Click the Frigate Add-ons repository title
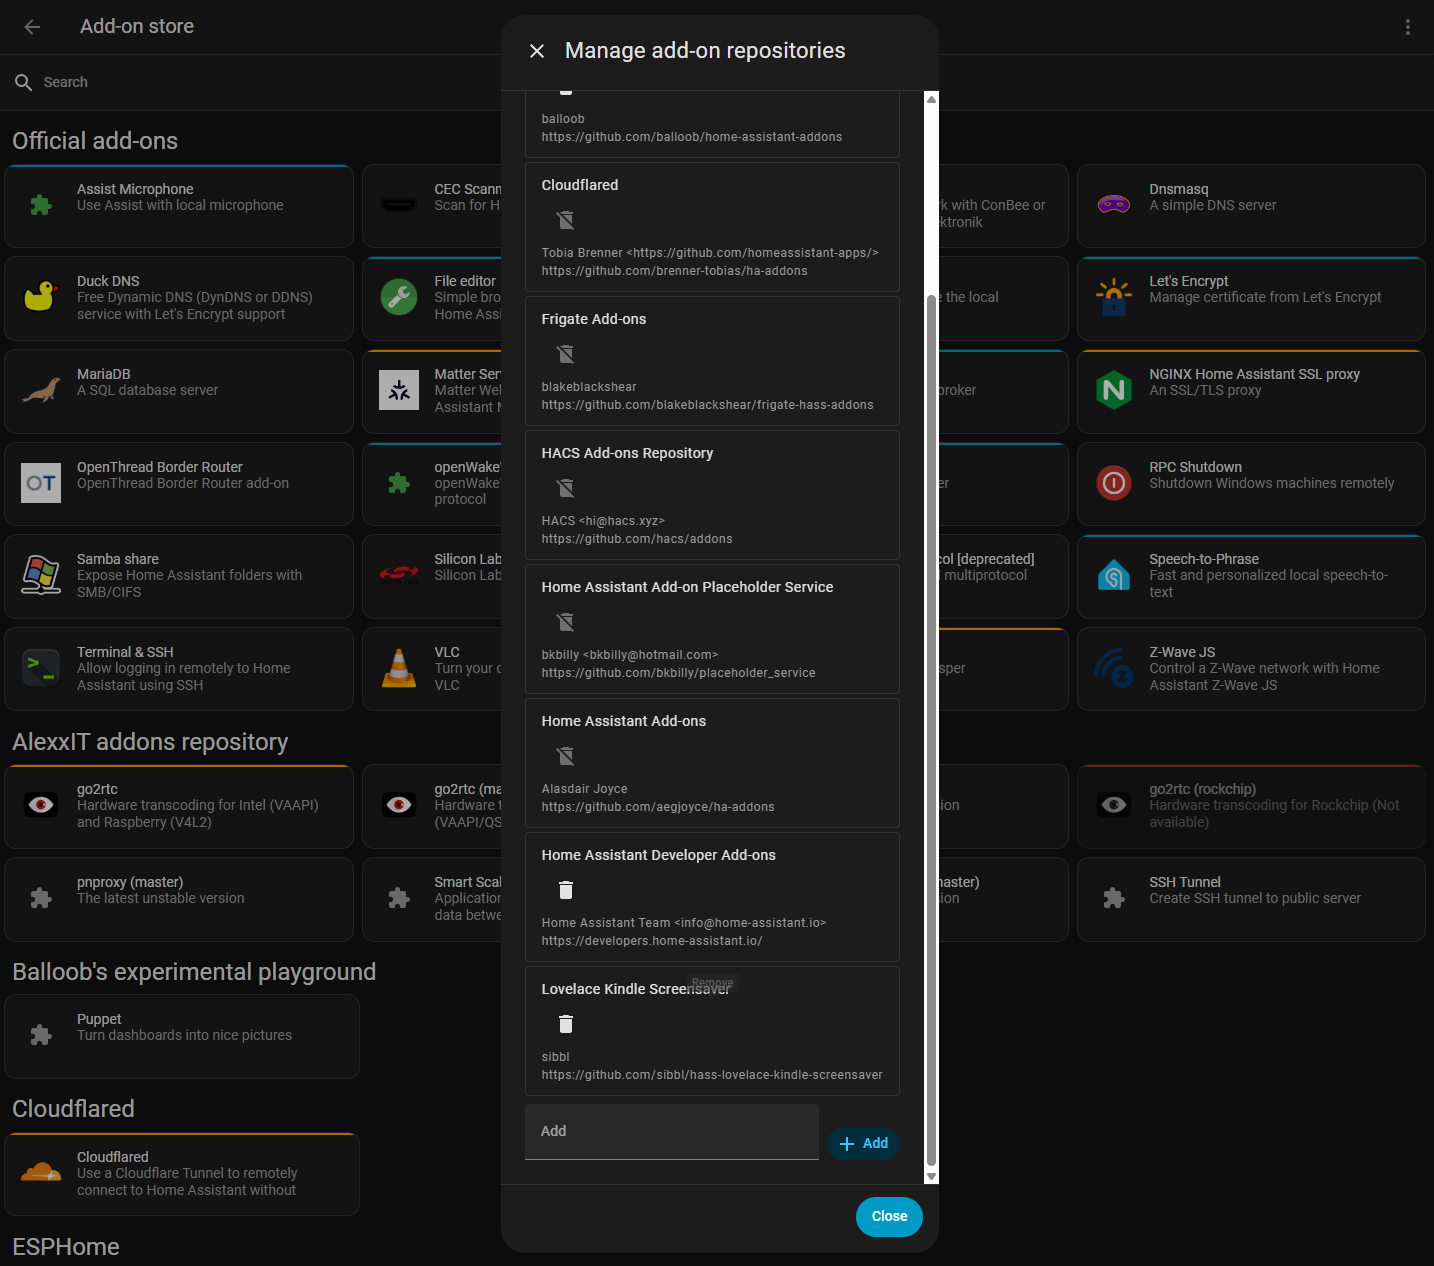 [x=594, y=319]
